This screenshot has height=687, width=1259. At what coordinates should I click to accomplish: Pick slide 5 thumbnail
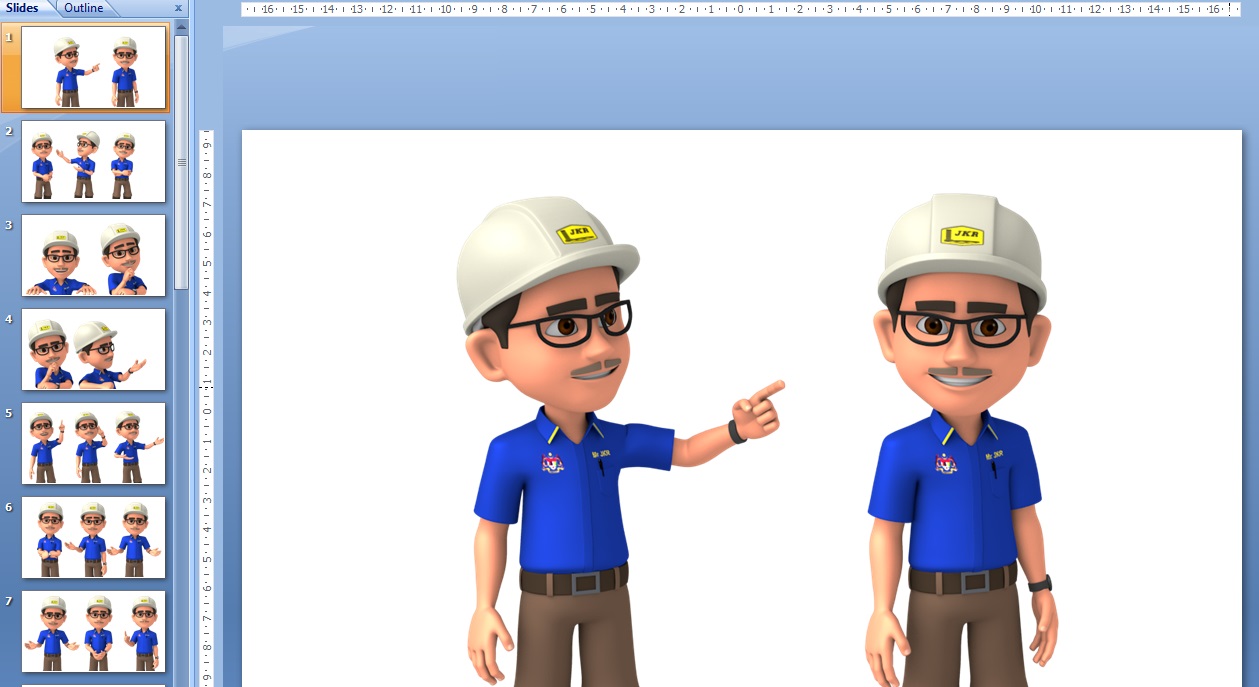tap(93, 443)
